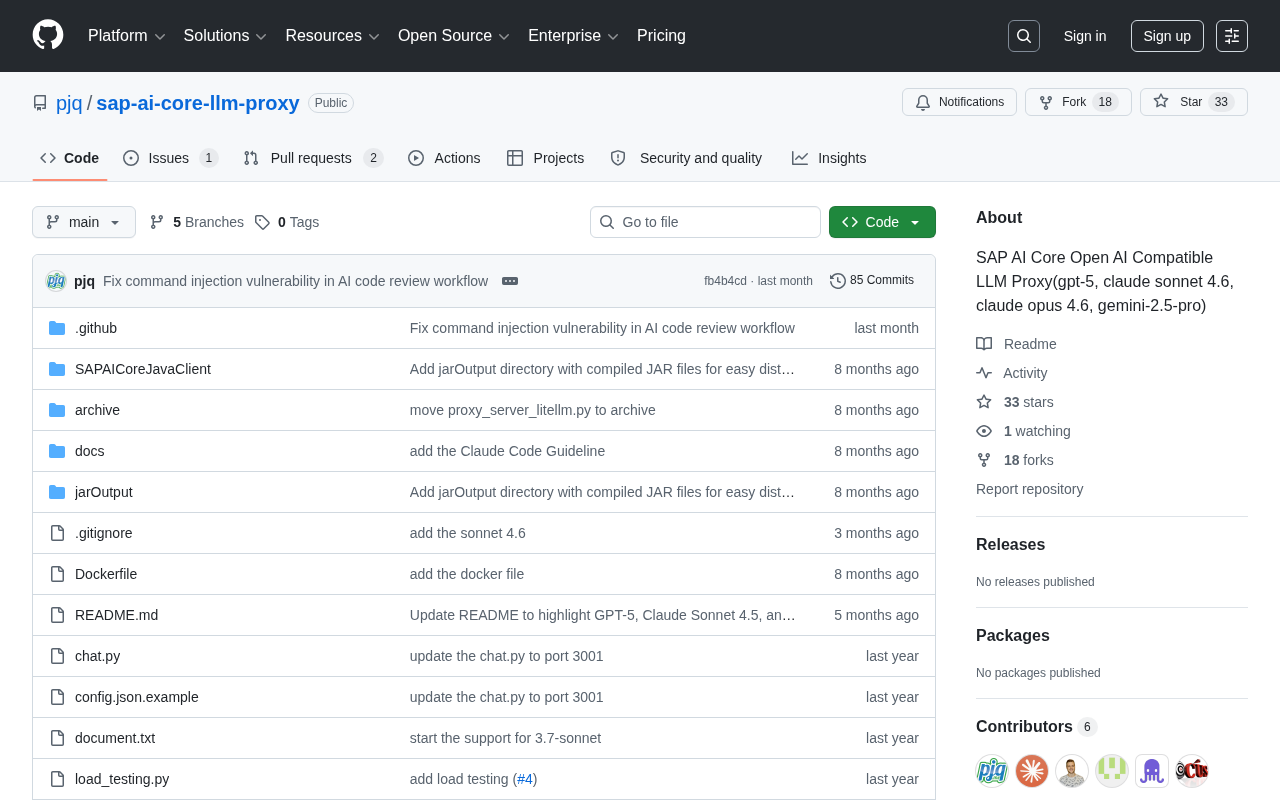The width and height of the screenshot is (1280, 800).
Task: Click the Dockerfile file icon
Action: tap(57, 574)
